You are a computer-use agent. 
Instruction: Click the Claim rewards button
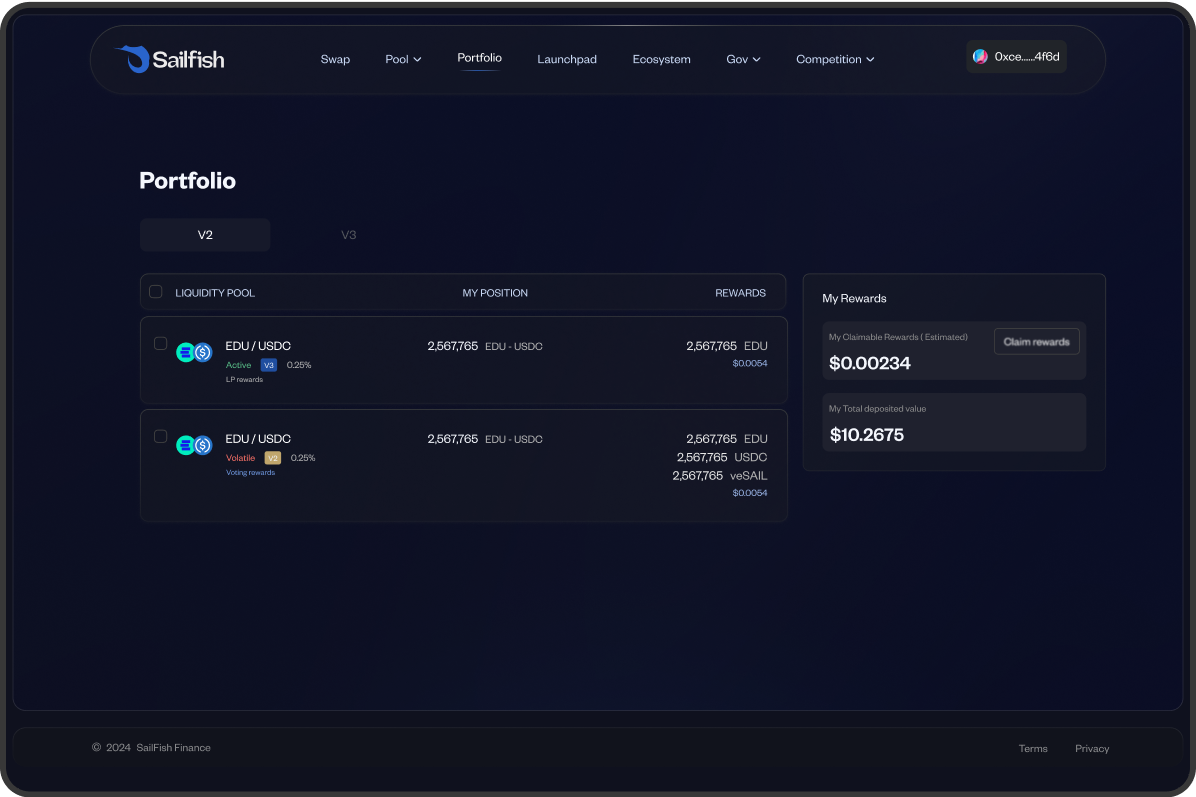(x=1036, y=342)
